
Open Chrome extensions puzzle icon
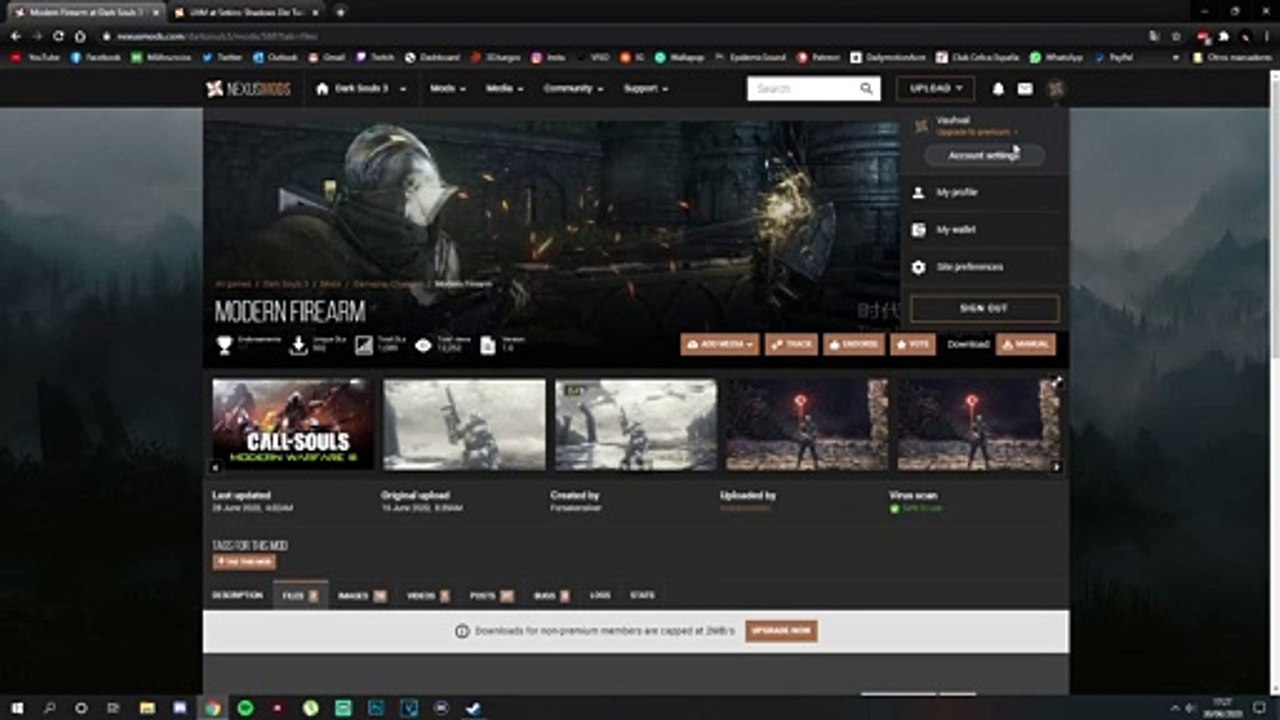pos(1223,36)
